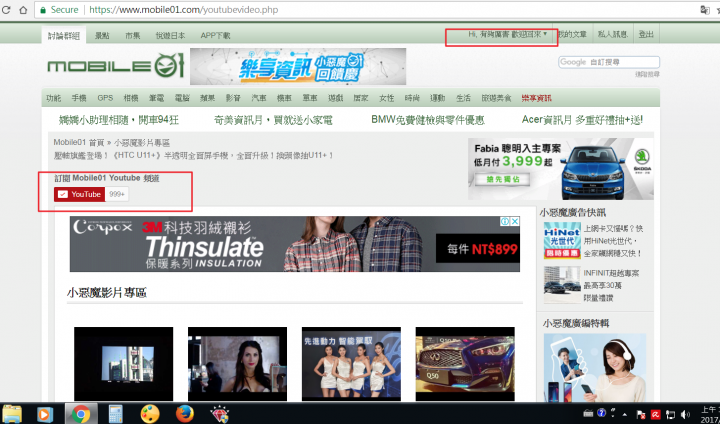Open the 景點 tab
This screenshot has height=424, width=720.
pos(102,35)
